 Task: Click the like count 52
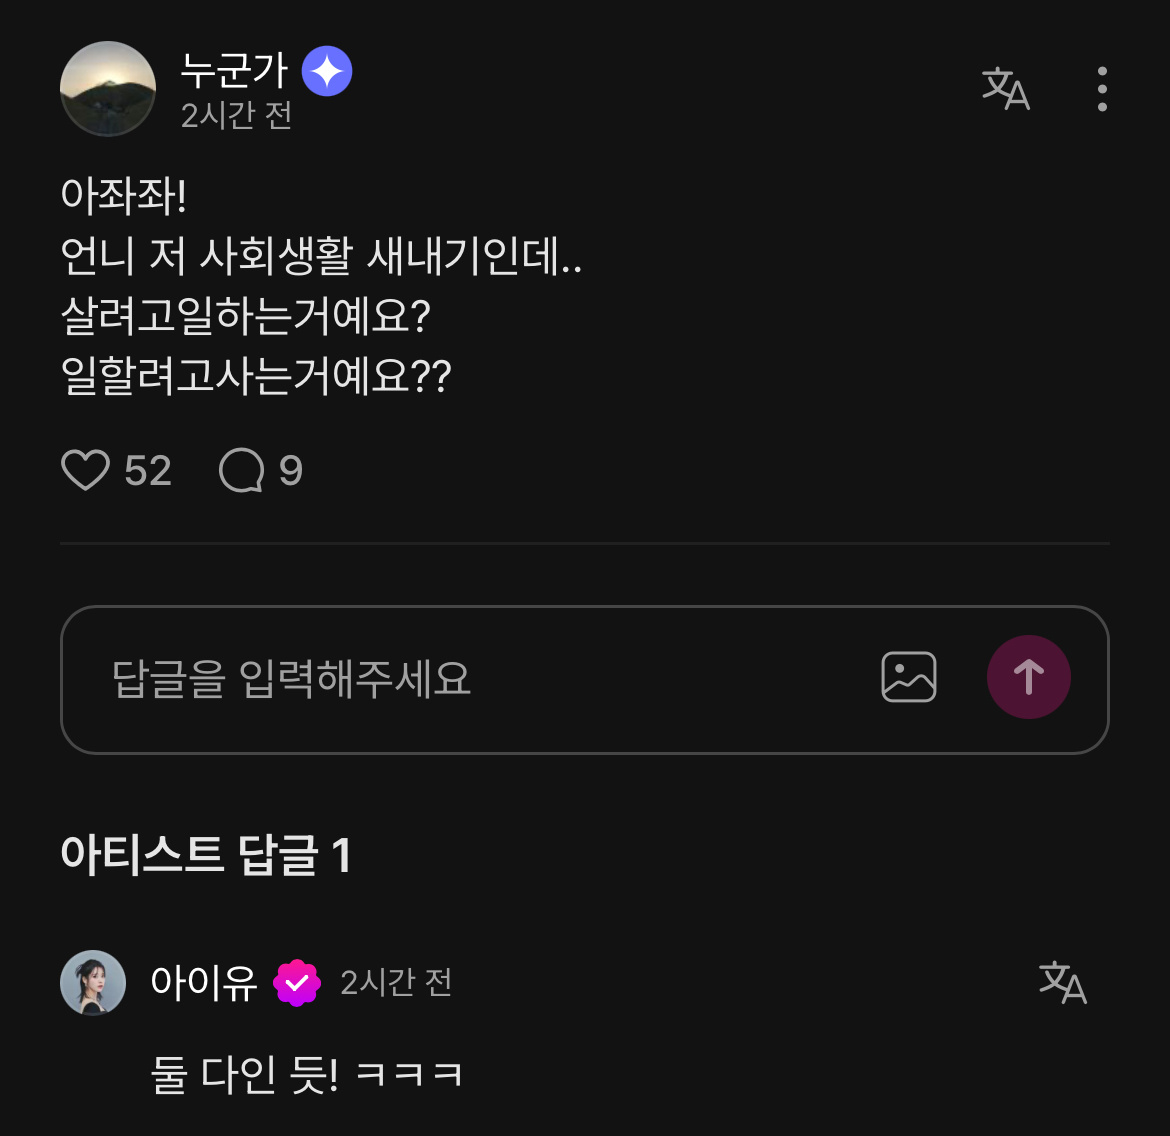148,471
